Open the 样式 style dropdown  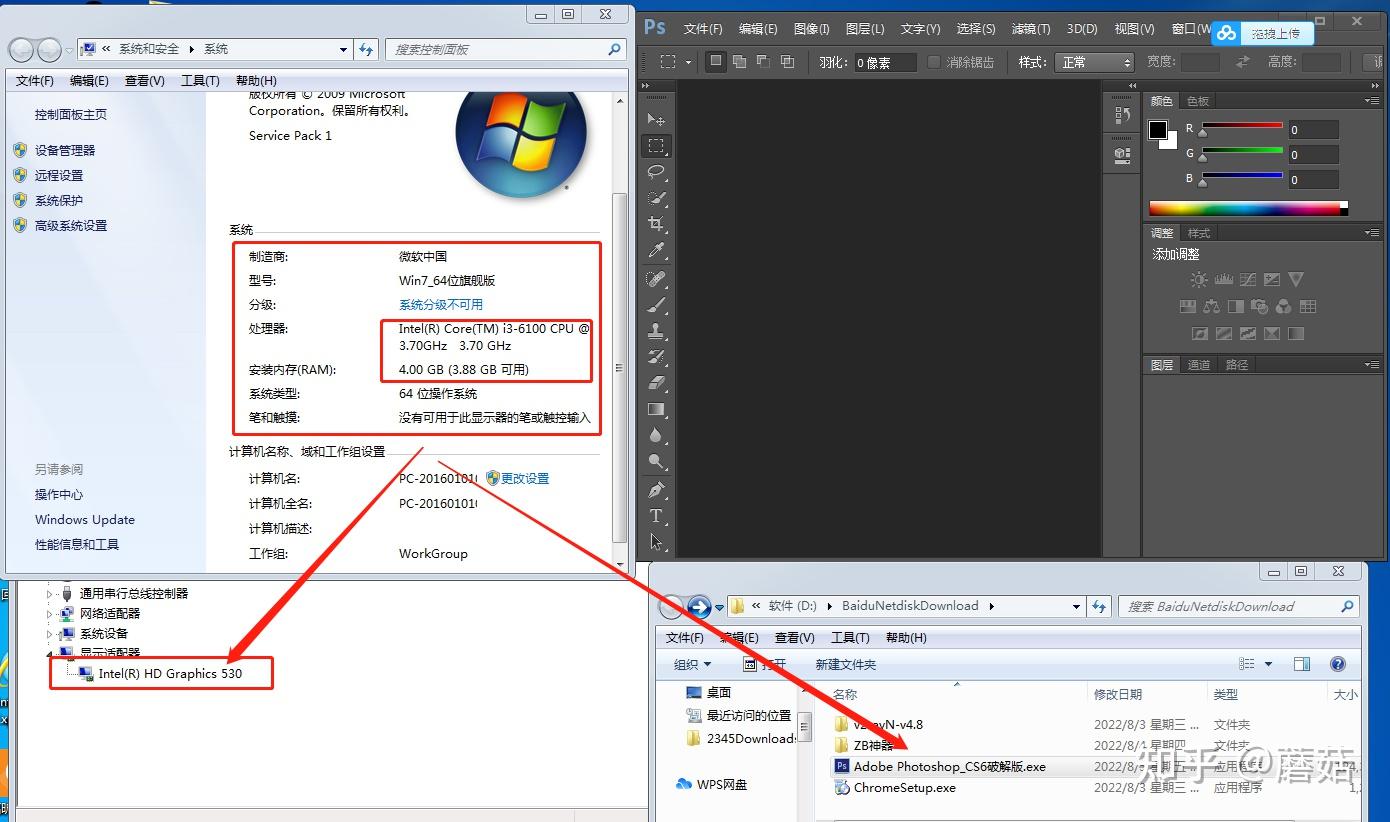pos(1094,62)
